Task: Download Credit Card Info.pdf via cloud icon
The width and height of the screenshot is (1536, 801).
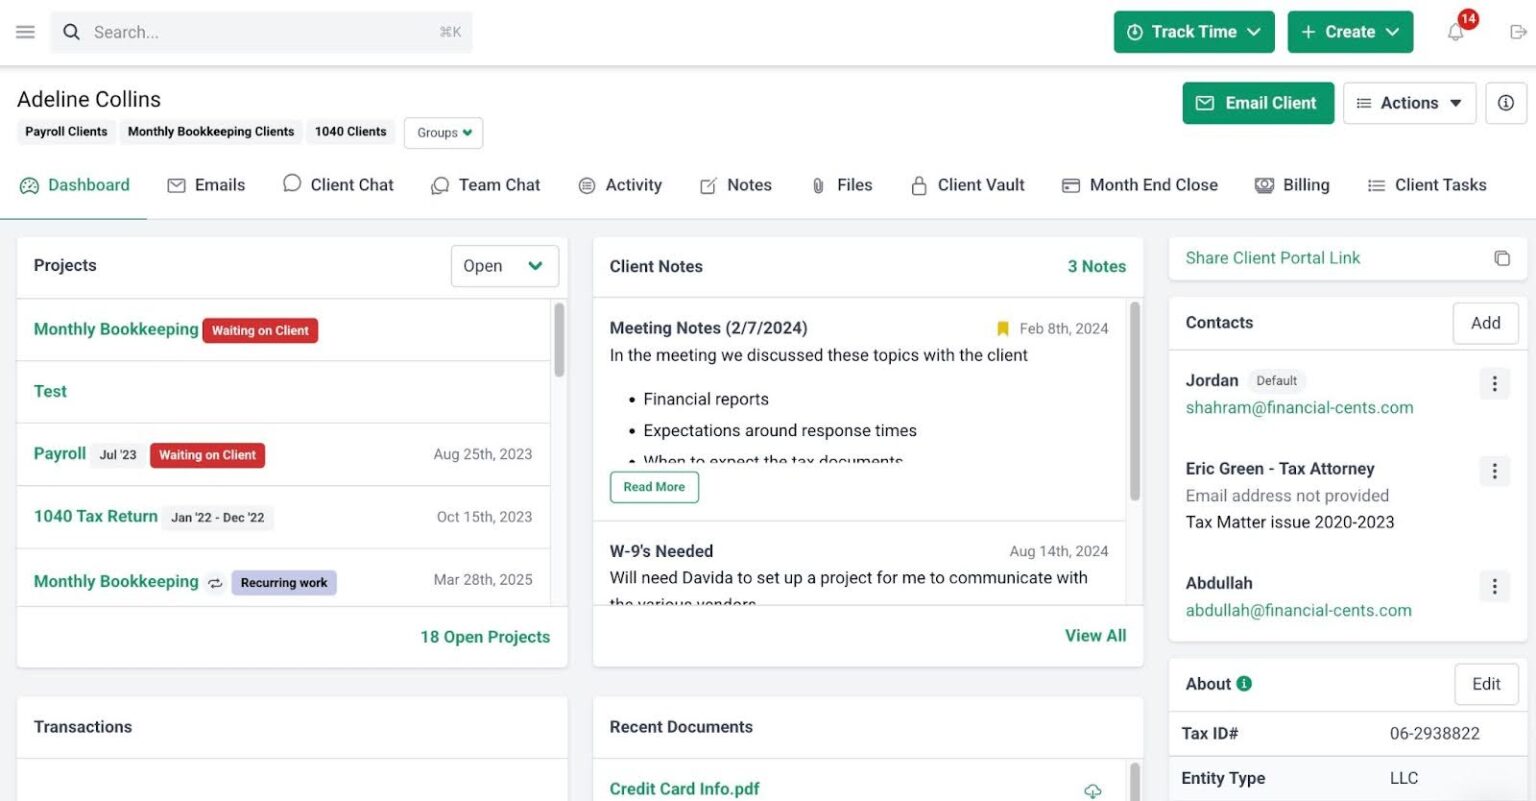Action: [x=1092, y=791]
